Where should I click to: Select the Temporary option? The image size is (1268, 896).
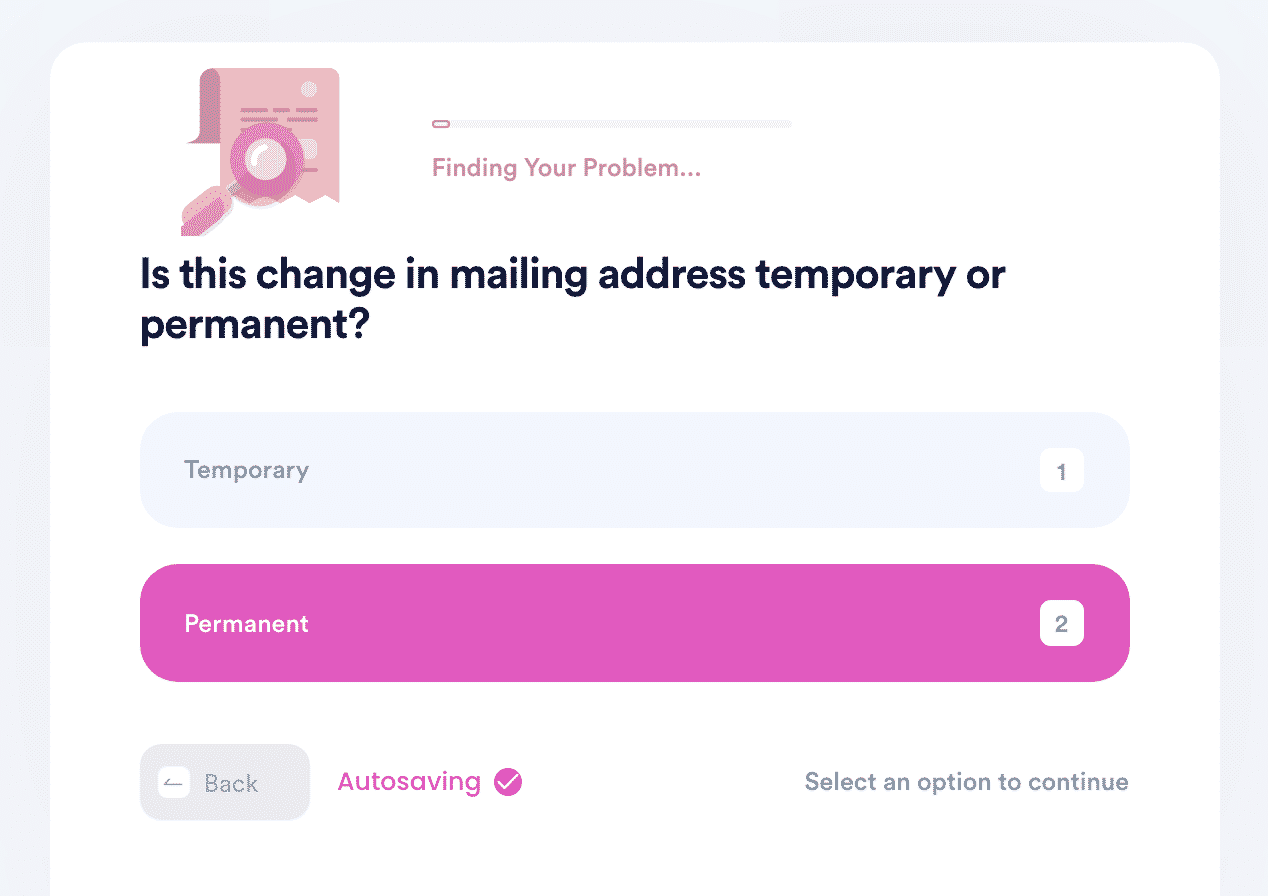[634, 470]
